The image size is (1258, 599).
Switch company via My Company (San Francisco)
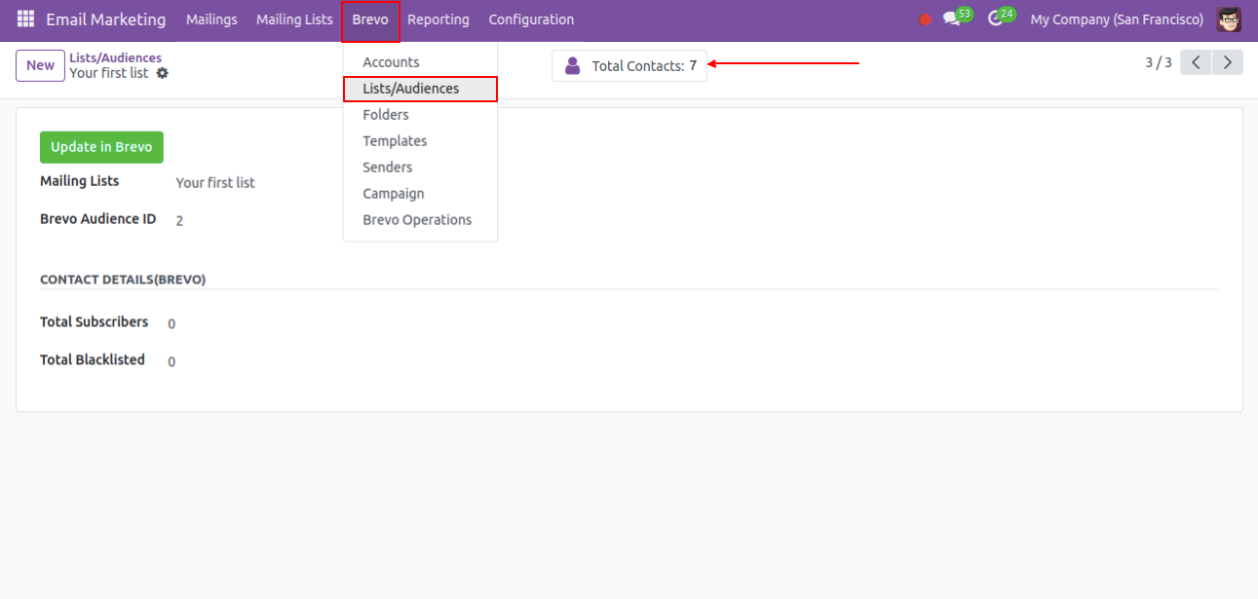pos(1116,20)
